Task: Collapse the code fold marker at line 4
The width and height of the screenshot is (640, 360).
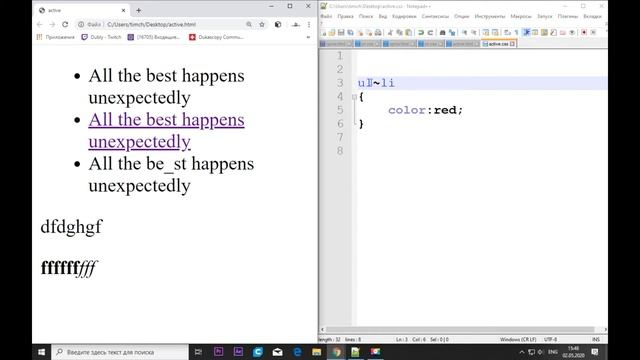Action: pos(354,97)
